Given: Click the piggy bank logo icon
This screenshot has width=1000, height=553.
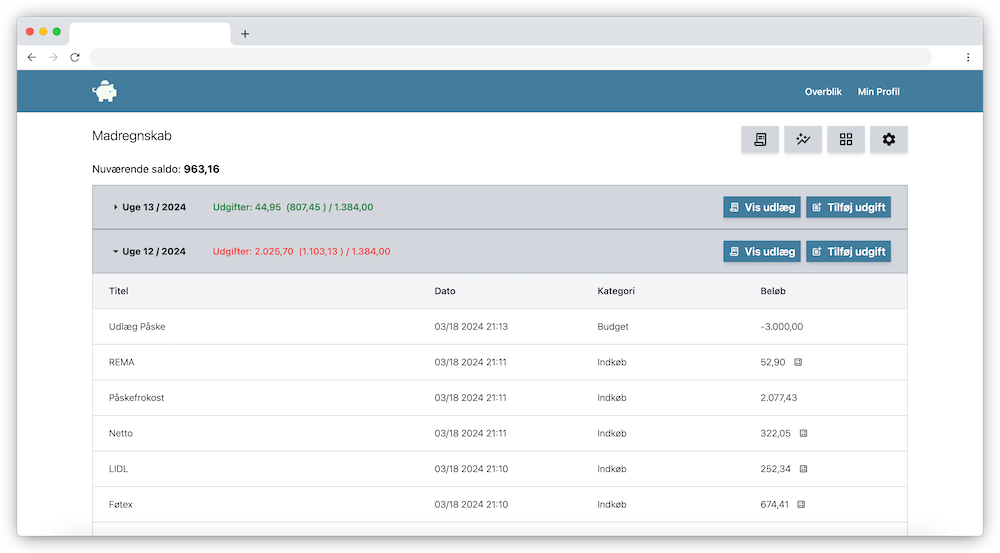Looking at the screenshot, I should pos(105,91).
